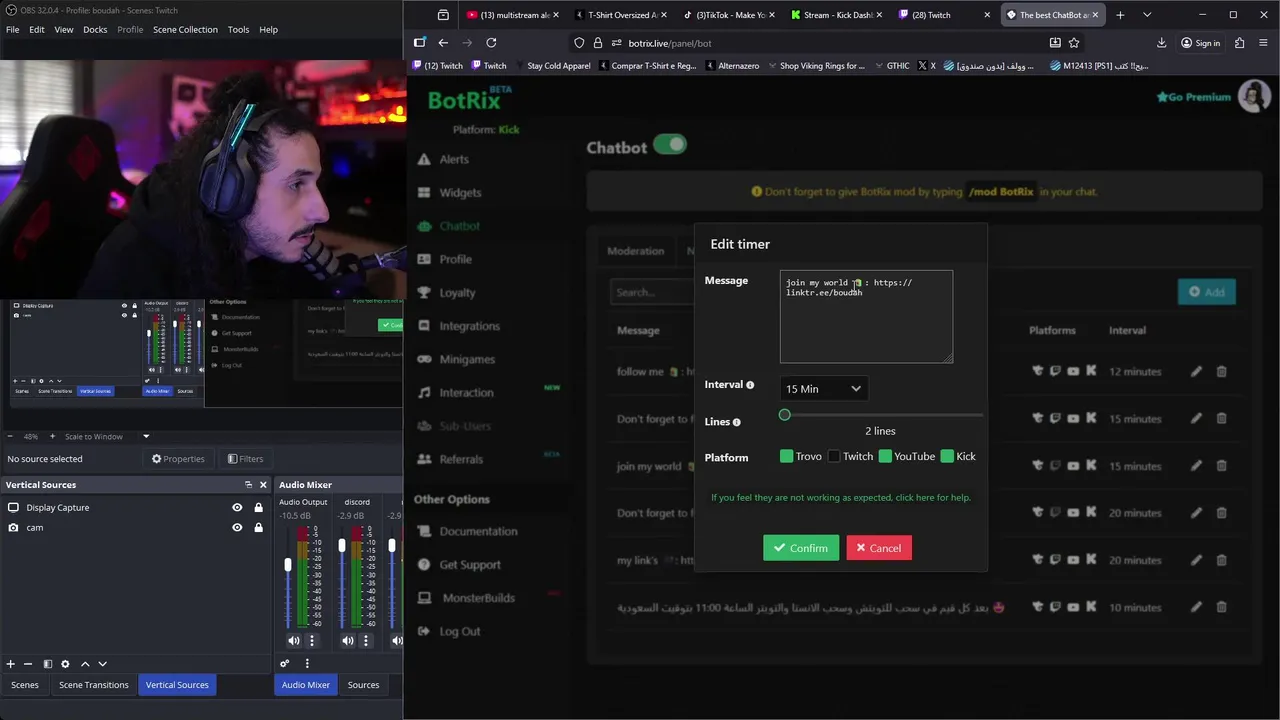Enable the Twitch platform checkbox
This screenshot has height=720, width=1280.
834,456
